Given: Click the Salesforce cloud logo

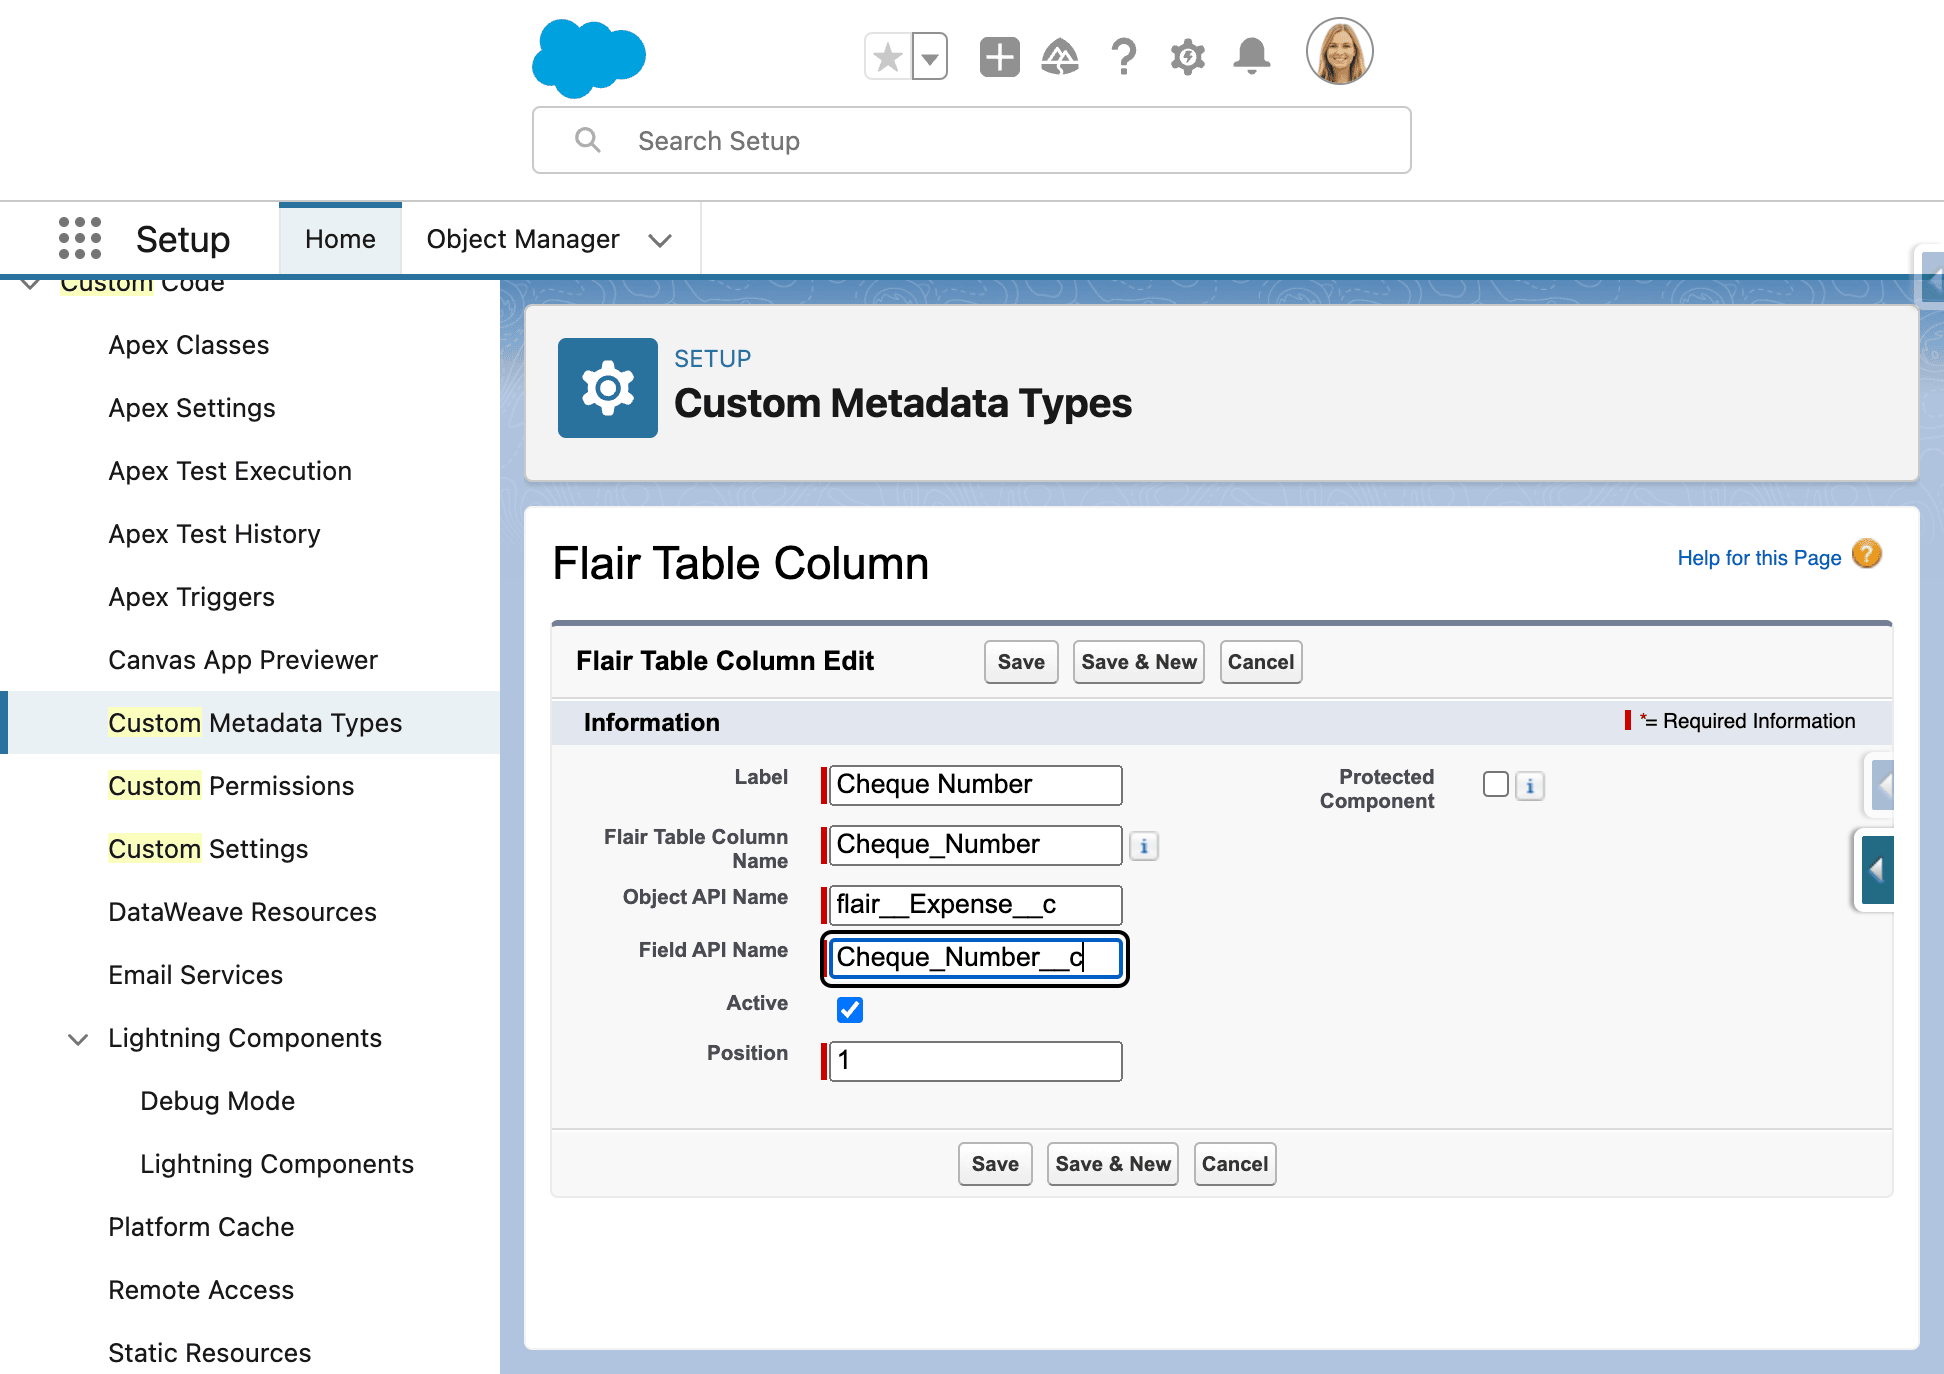Looking at the screenshot, I should (x=589, y=58).
